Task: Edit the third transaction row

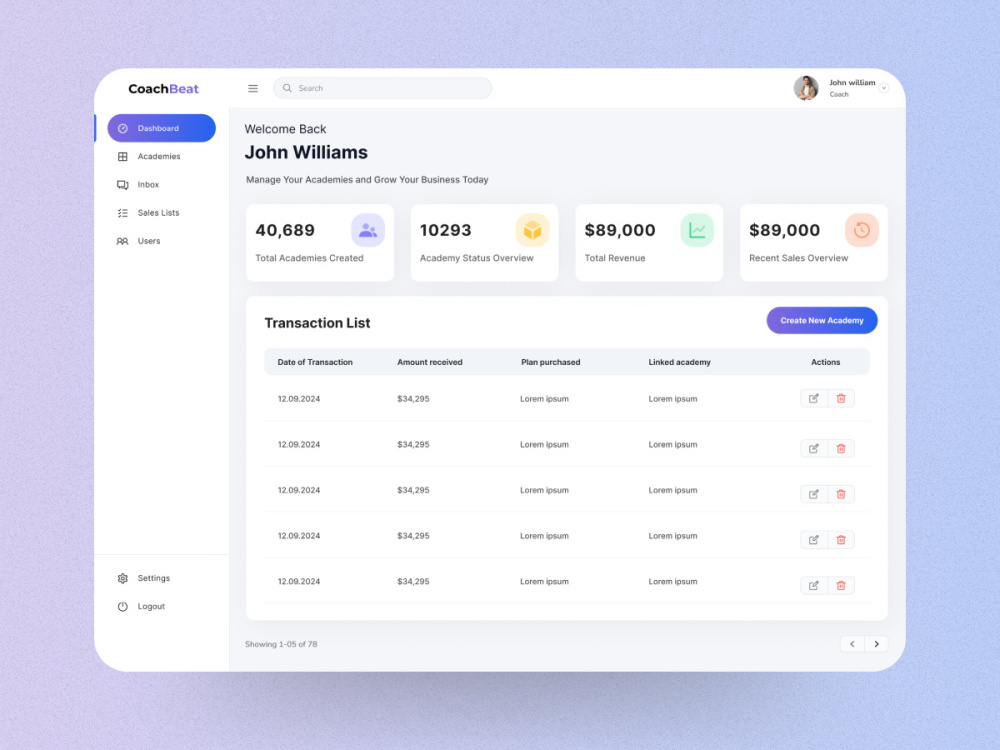Action: click(814, 494)
